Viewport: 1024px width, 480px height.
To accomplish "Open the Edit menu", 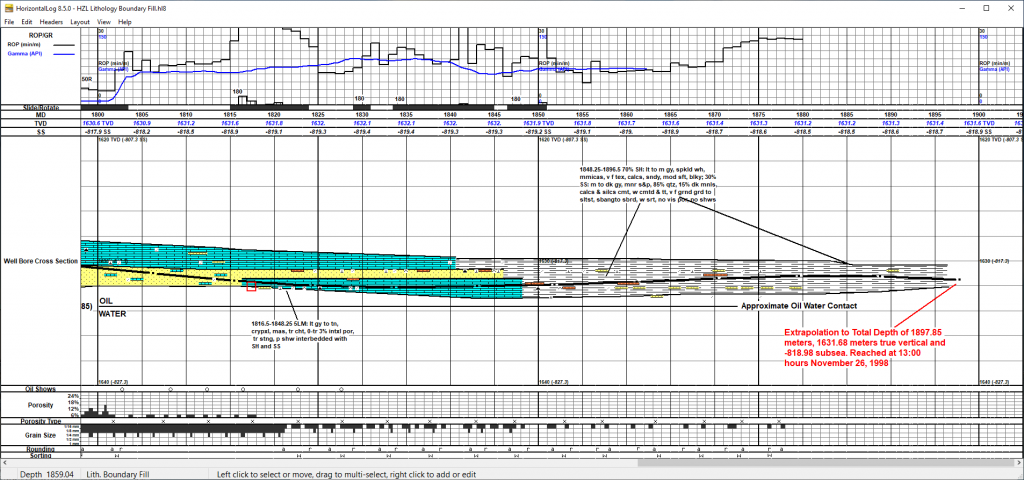I will pos(27,21).
